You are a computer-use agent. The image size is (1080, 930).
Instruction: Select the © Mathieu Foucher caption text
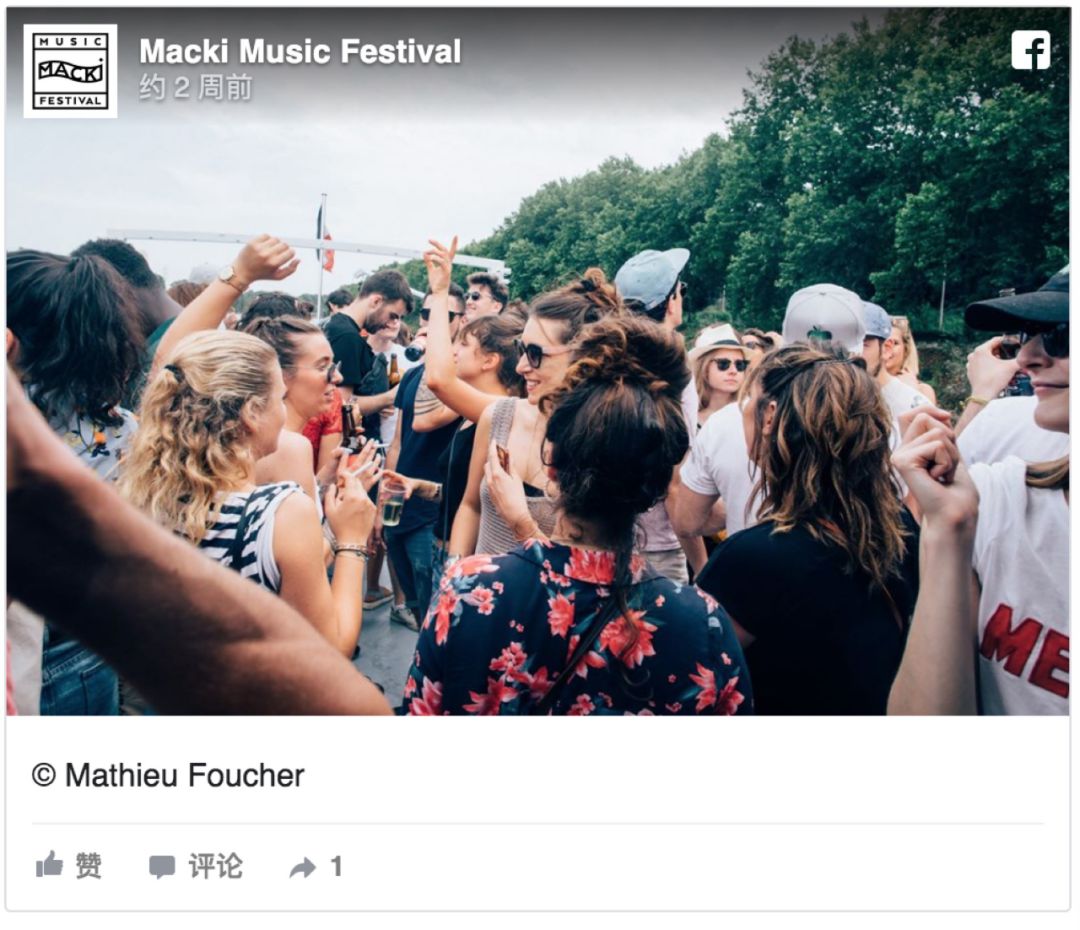(168, 775)
